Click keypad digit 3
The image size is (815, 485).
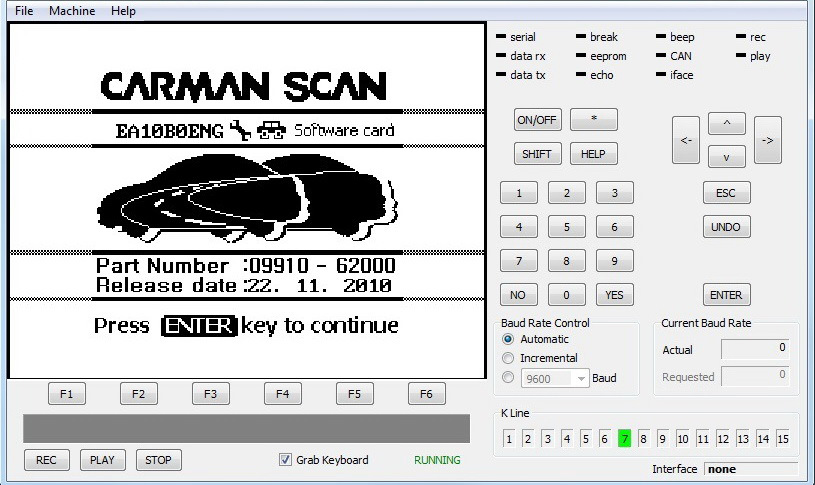pyautogui.click(x=614, y=193)
